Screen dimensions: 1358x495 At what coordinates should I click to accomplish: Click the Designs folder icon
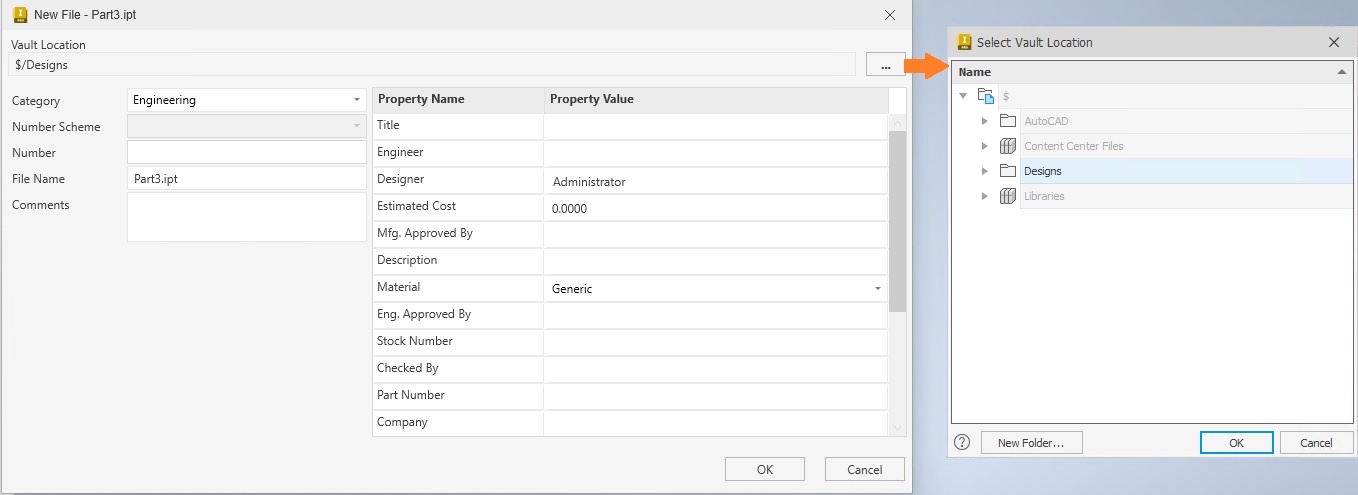pos(1008,171)
